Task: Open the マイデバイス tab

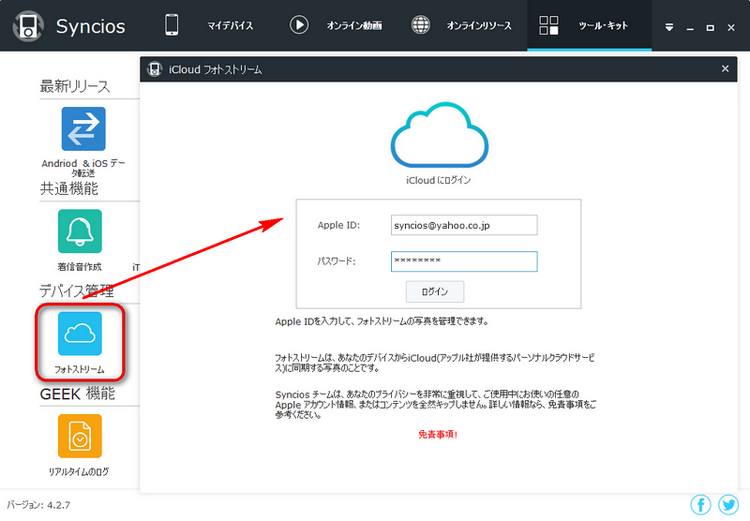Action: tap(230, 25)
